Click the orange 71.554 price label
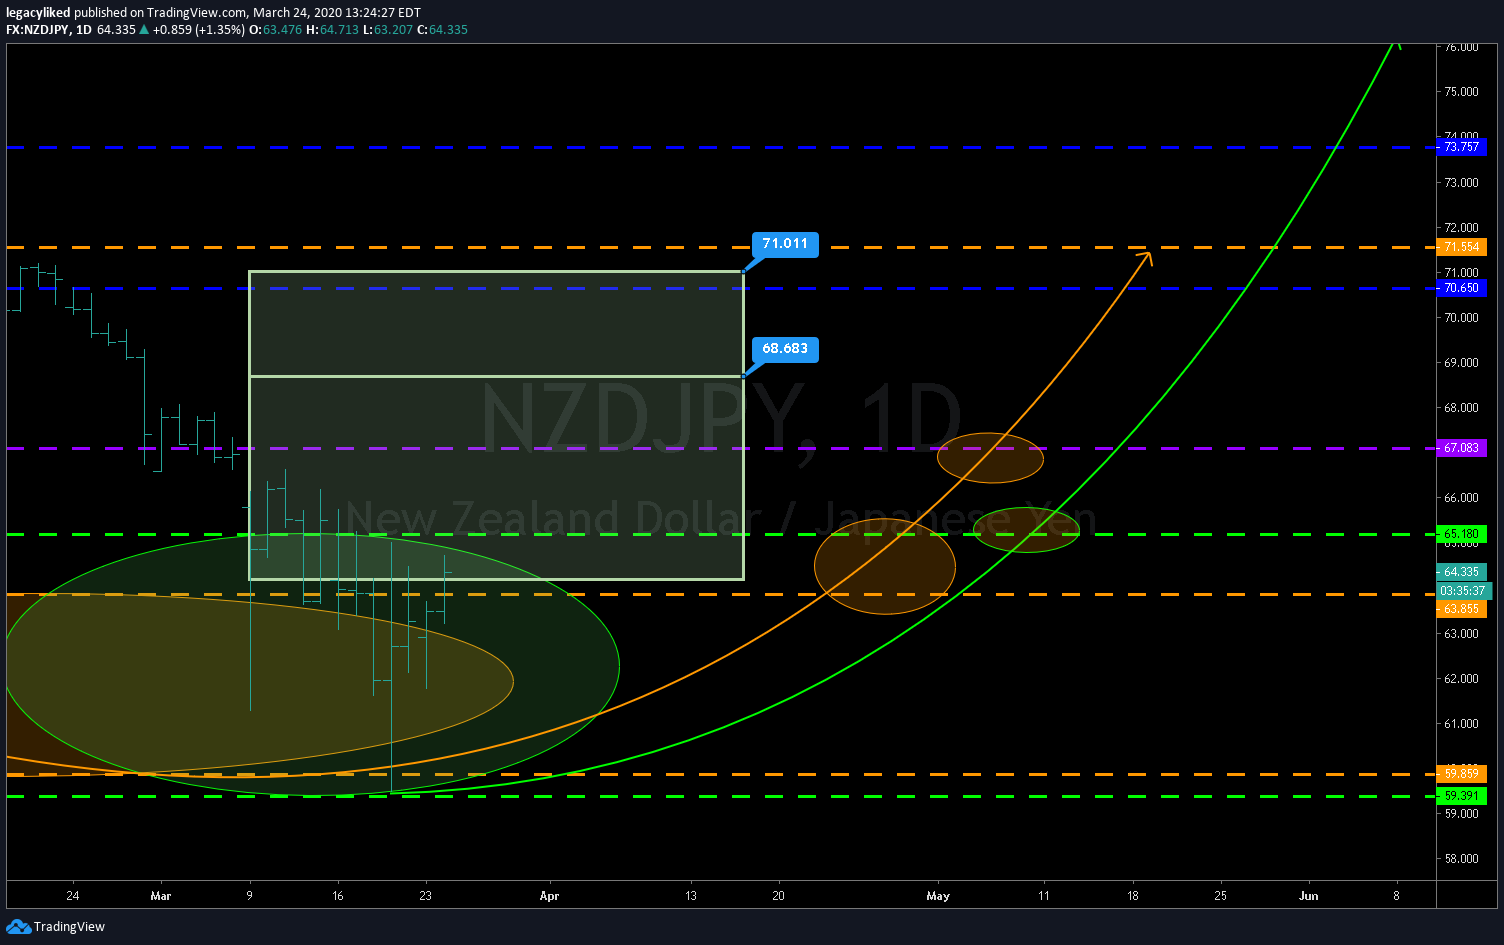 [1461, 247]
